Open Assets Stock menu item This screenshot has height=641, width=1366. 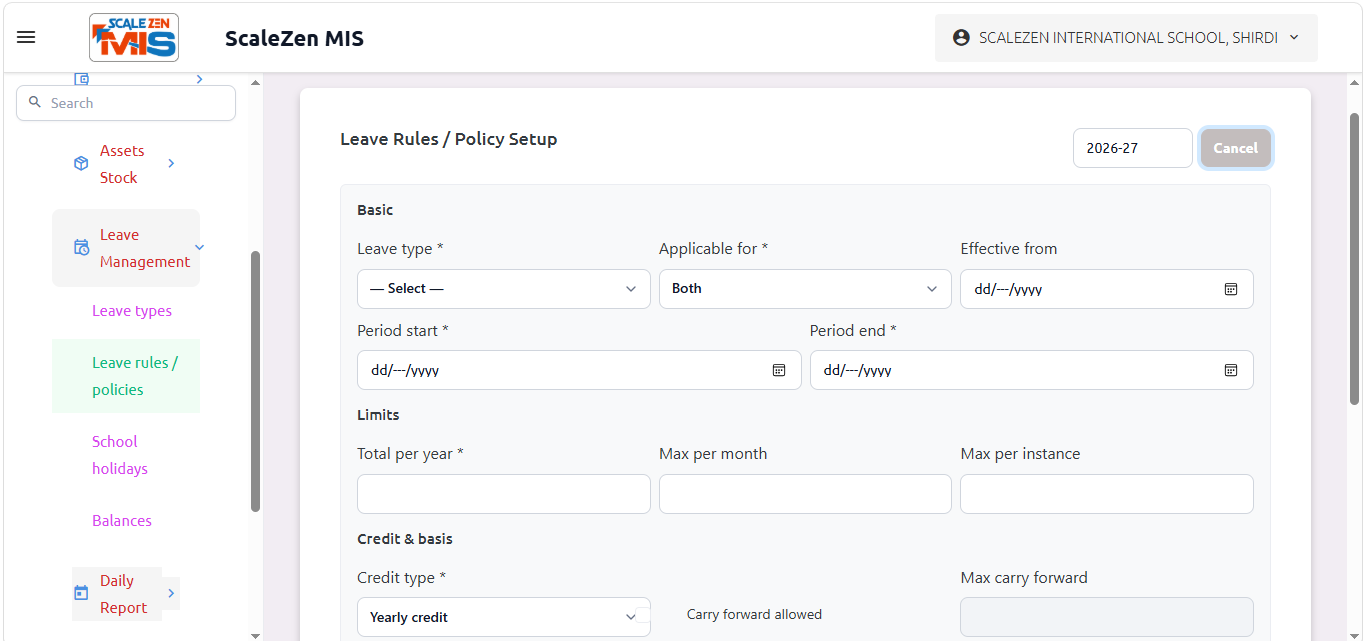click(x=122, y=164)
